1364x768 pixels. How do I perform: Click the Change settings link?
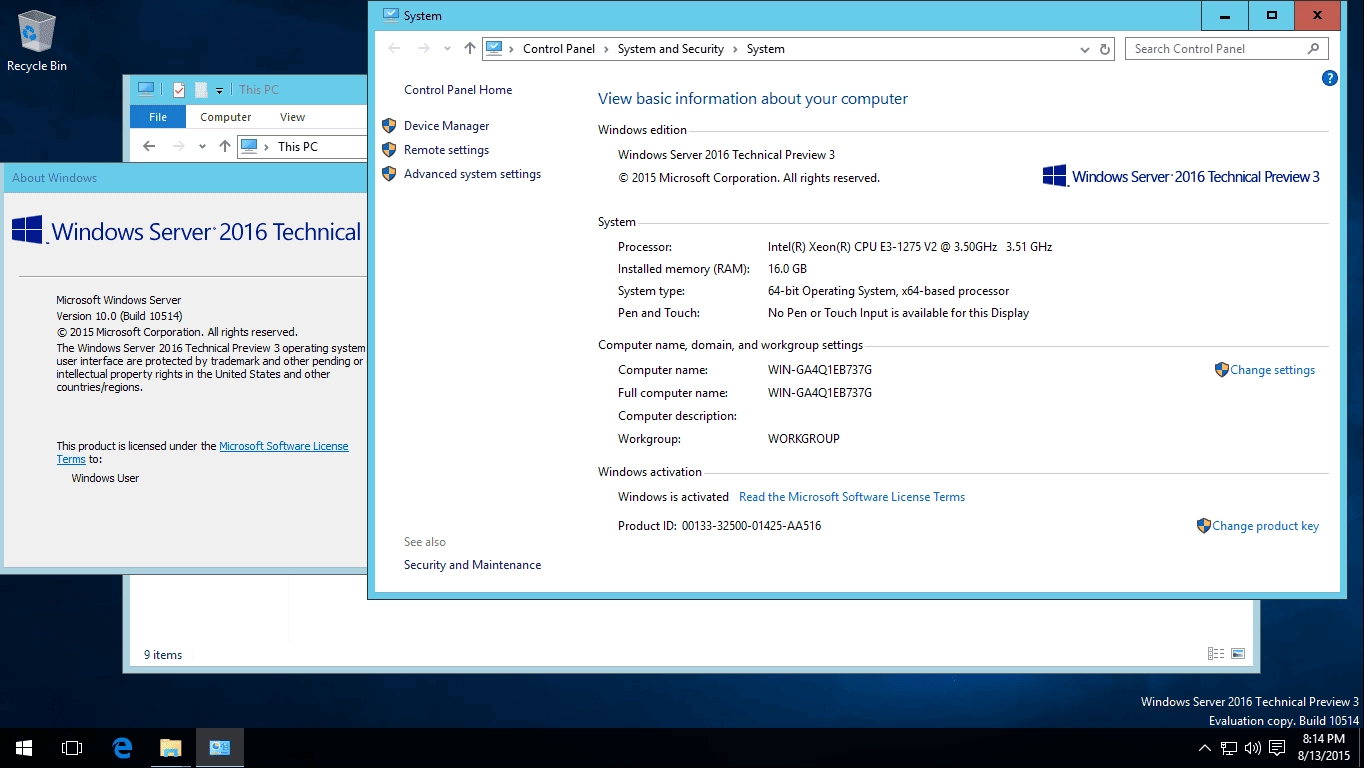(1272, 370)
